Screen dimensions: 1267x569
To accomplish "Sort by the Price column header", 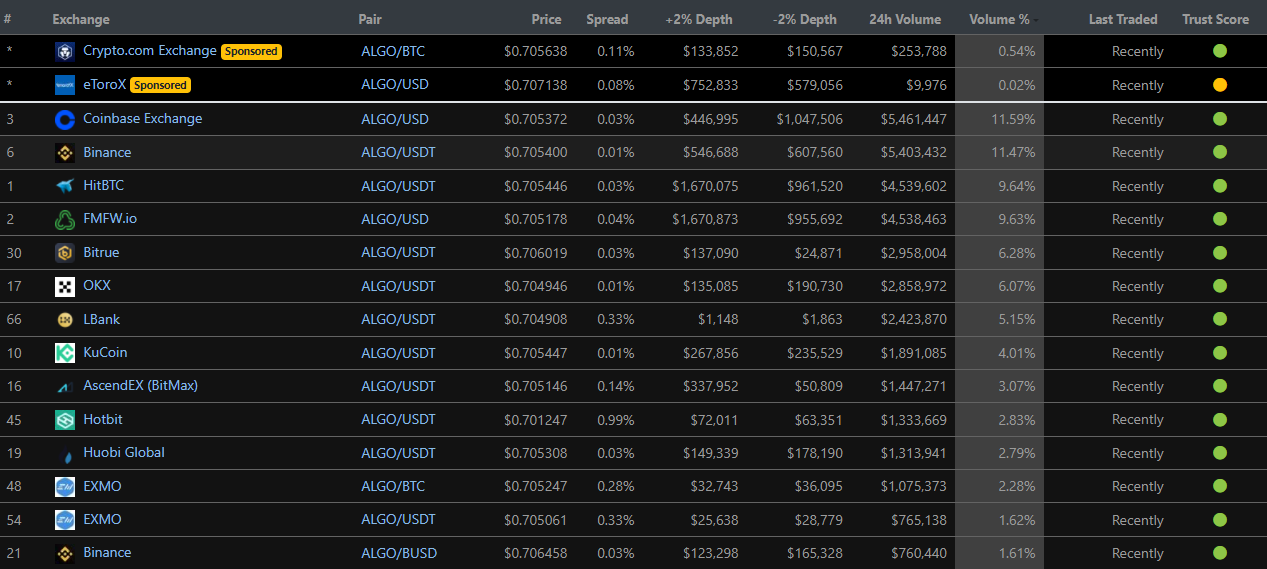I will coord(546,19).
